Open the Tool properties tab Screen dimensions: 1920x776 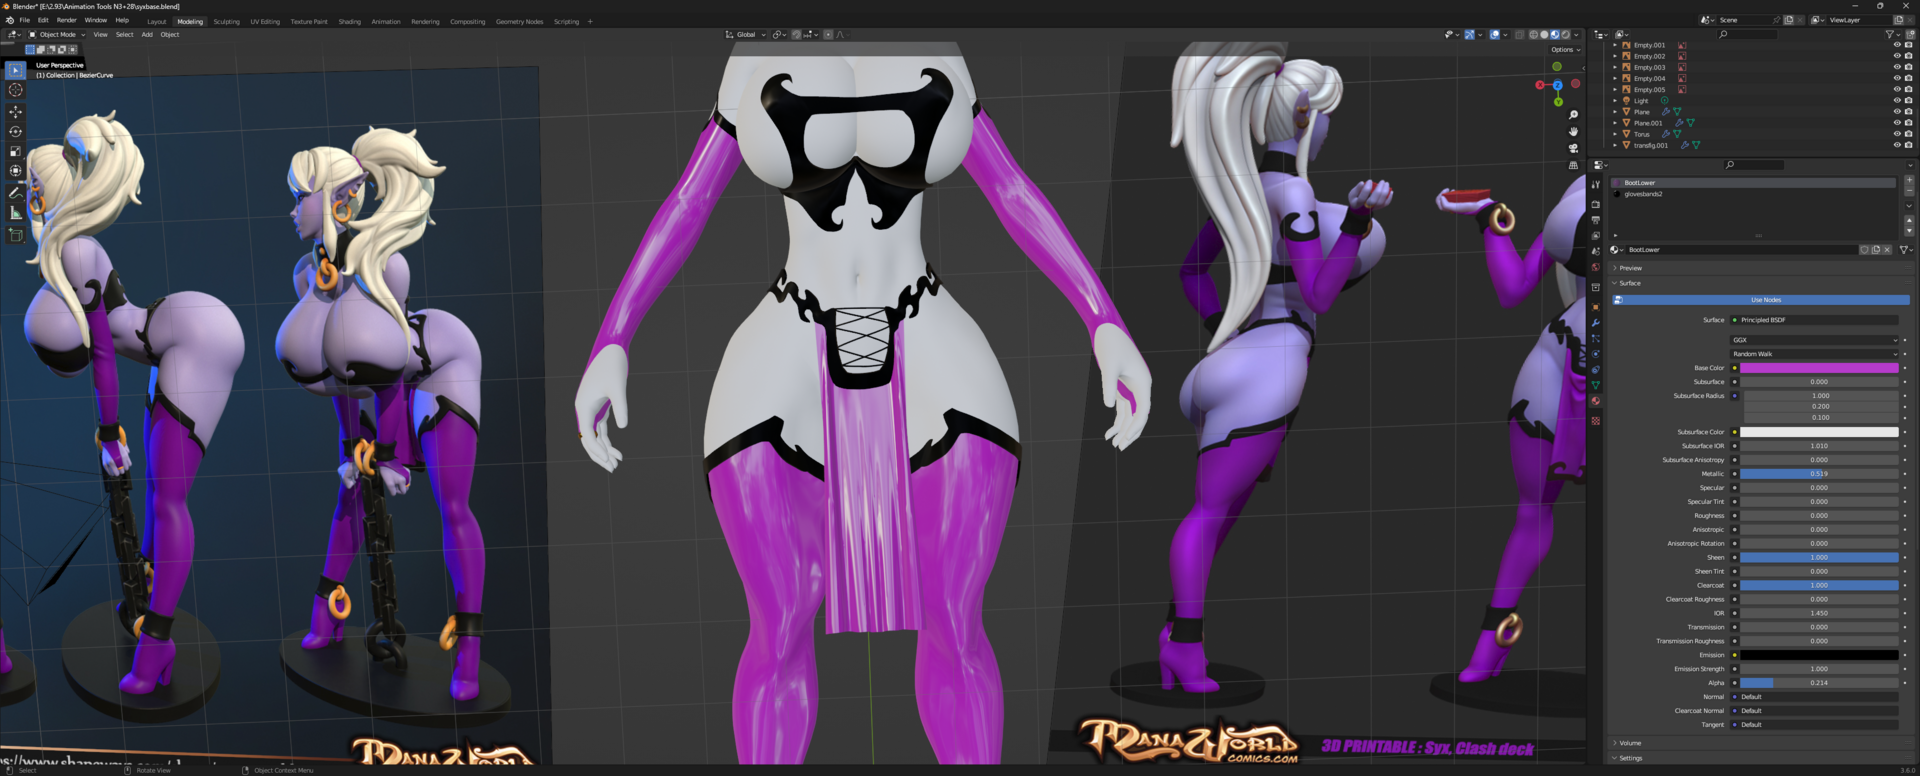click(1596, 184)
